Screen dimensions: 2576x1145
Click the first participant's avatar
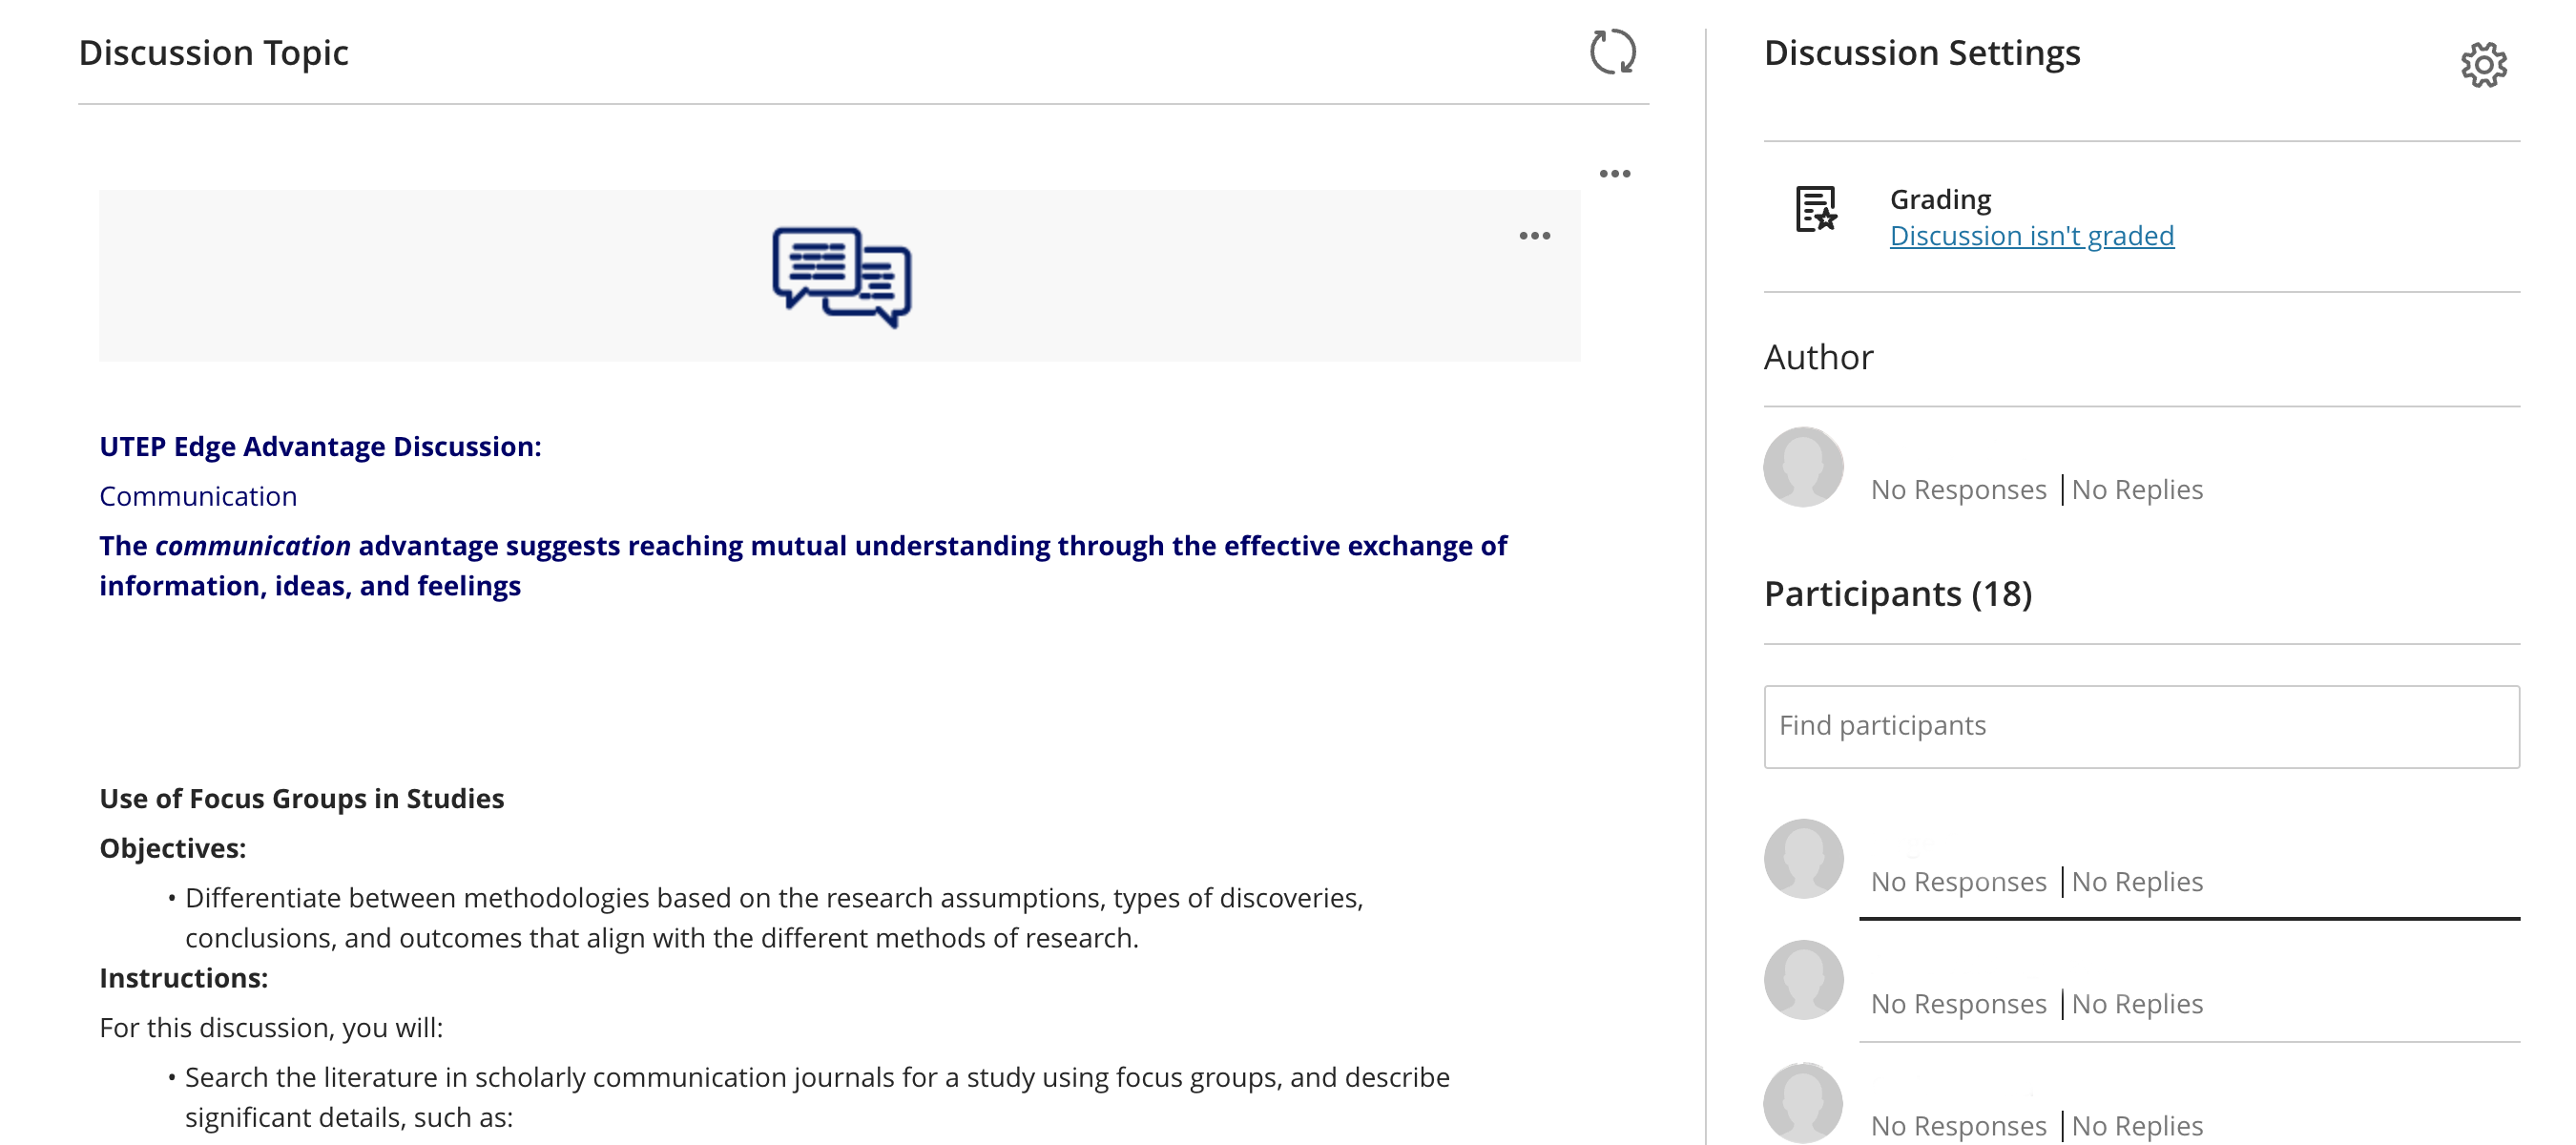(1803, 859)
